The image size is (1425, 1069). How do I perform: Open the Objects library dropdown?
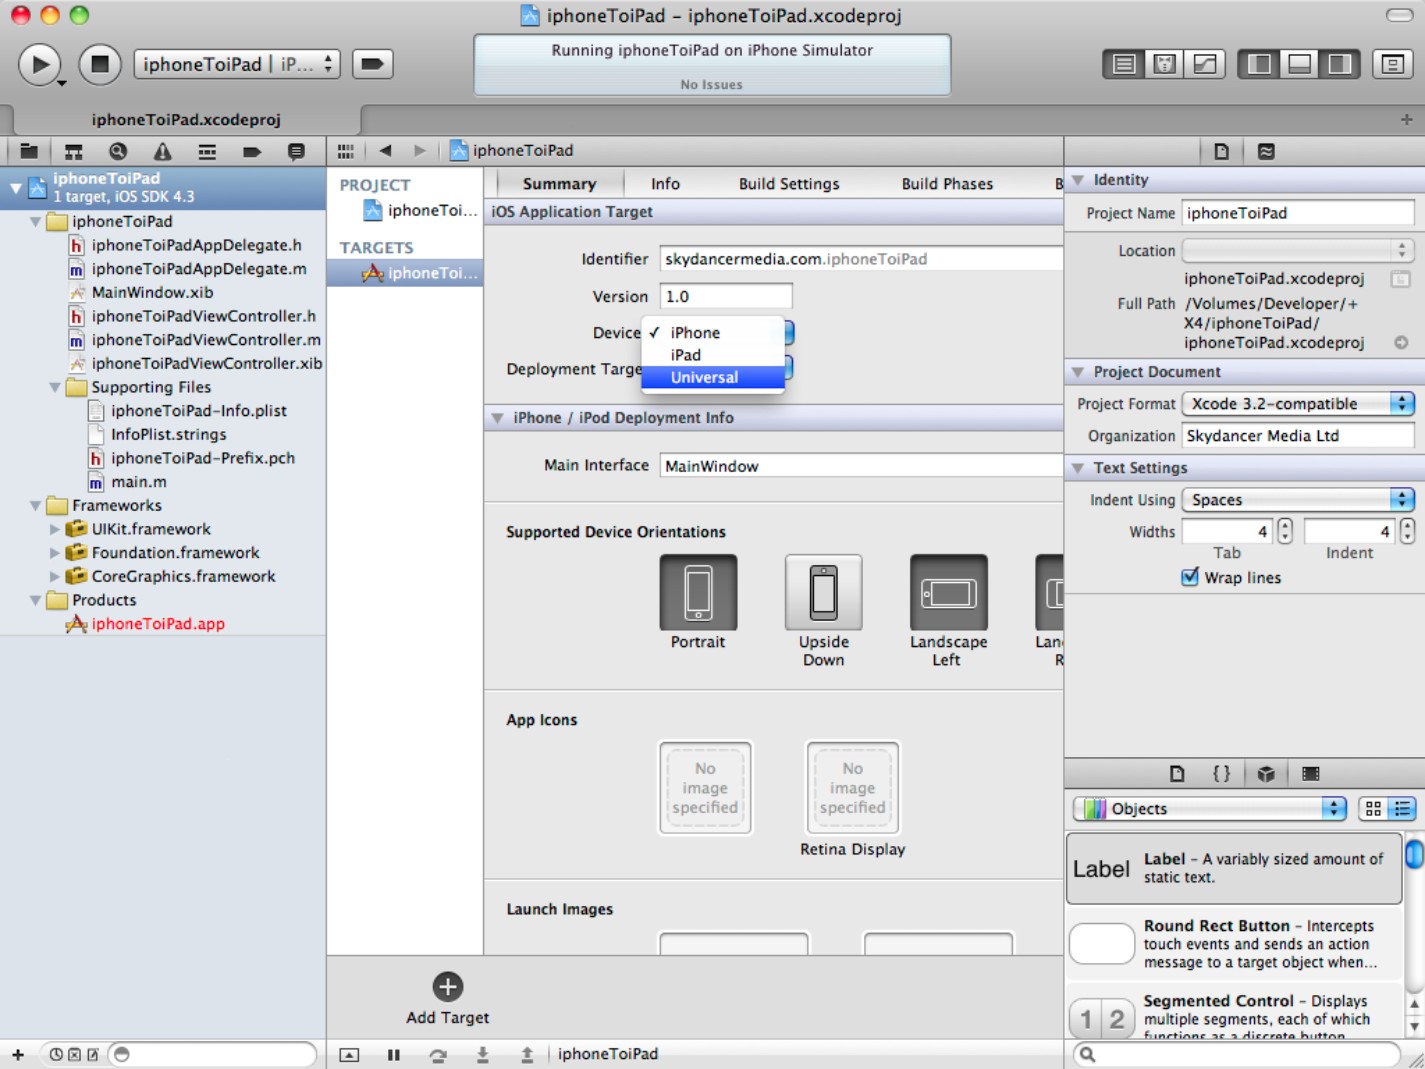click(x=1210, y=809)
